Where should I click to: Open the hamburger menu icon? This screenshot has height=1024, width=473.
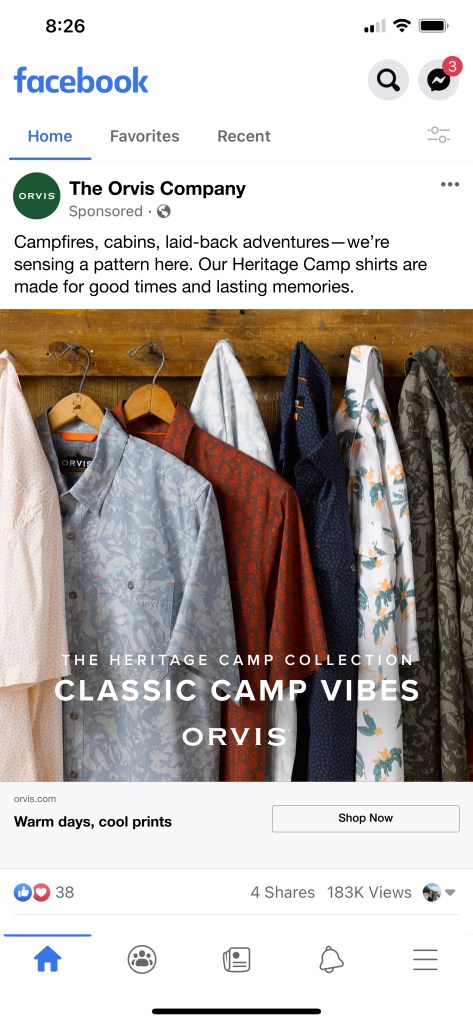[x=425, y=959]
